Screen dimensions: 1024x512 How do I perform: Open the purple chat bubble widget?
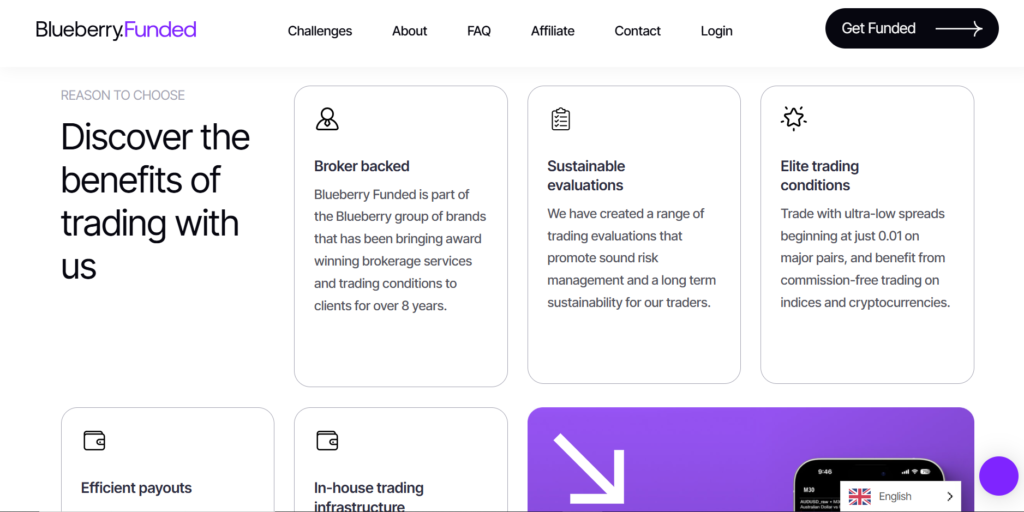coord(999,475)
